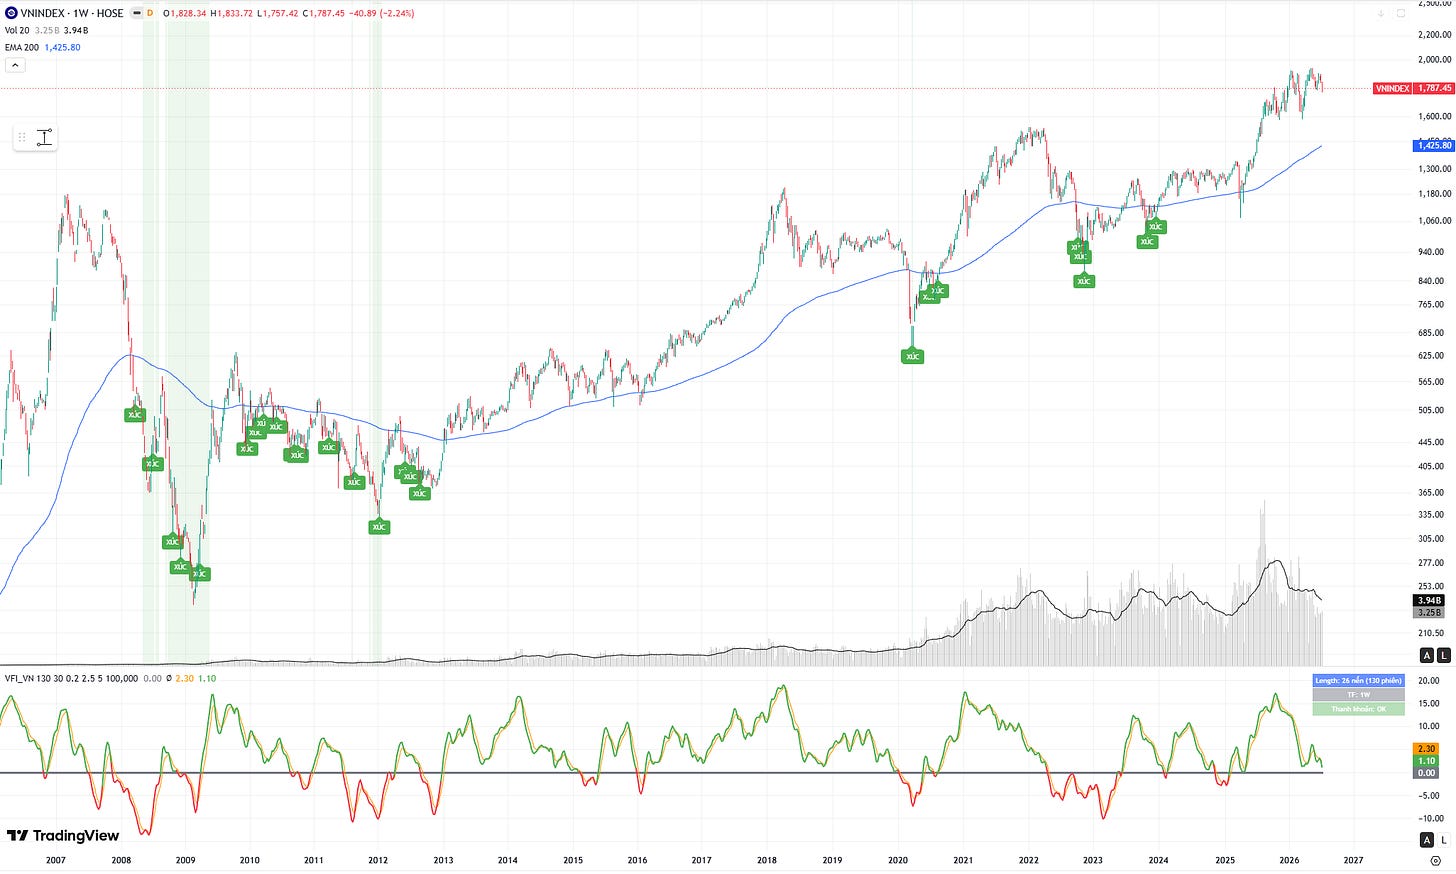Click the blue Length info table cell
1456x874 pixels.
coord(1358,680)
